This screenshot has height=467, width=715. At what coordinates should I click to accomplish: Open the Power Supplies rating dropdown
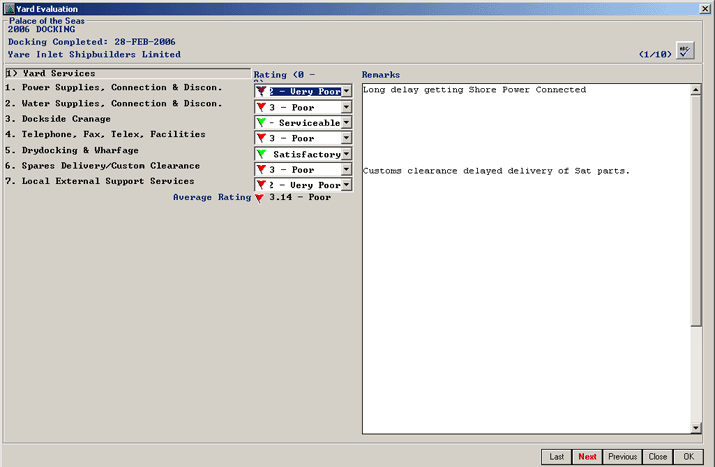[x=346, y=91]
